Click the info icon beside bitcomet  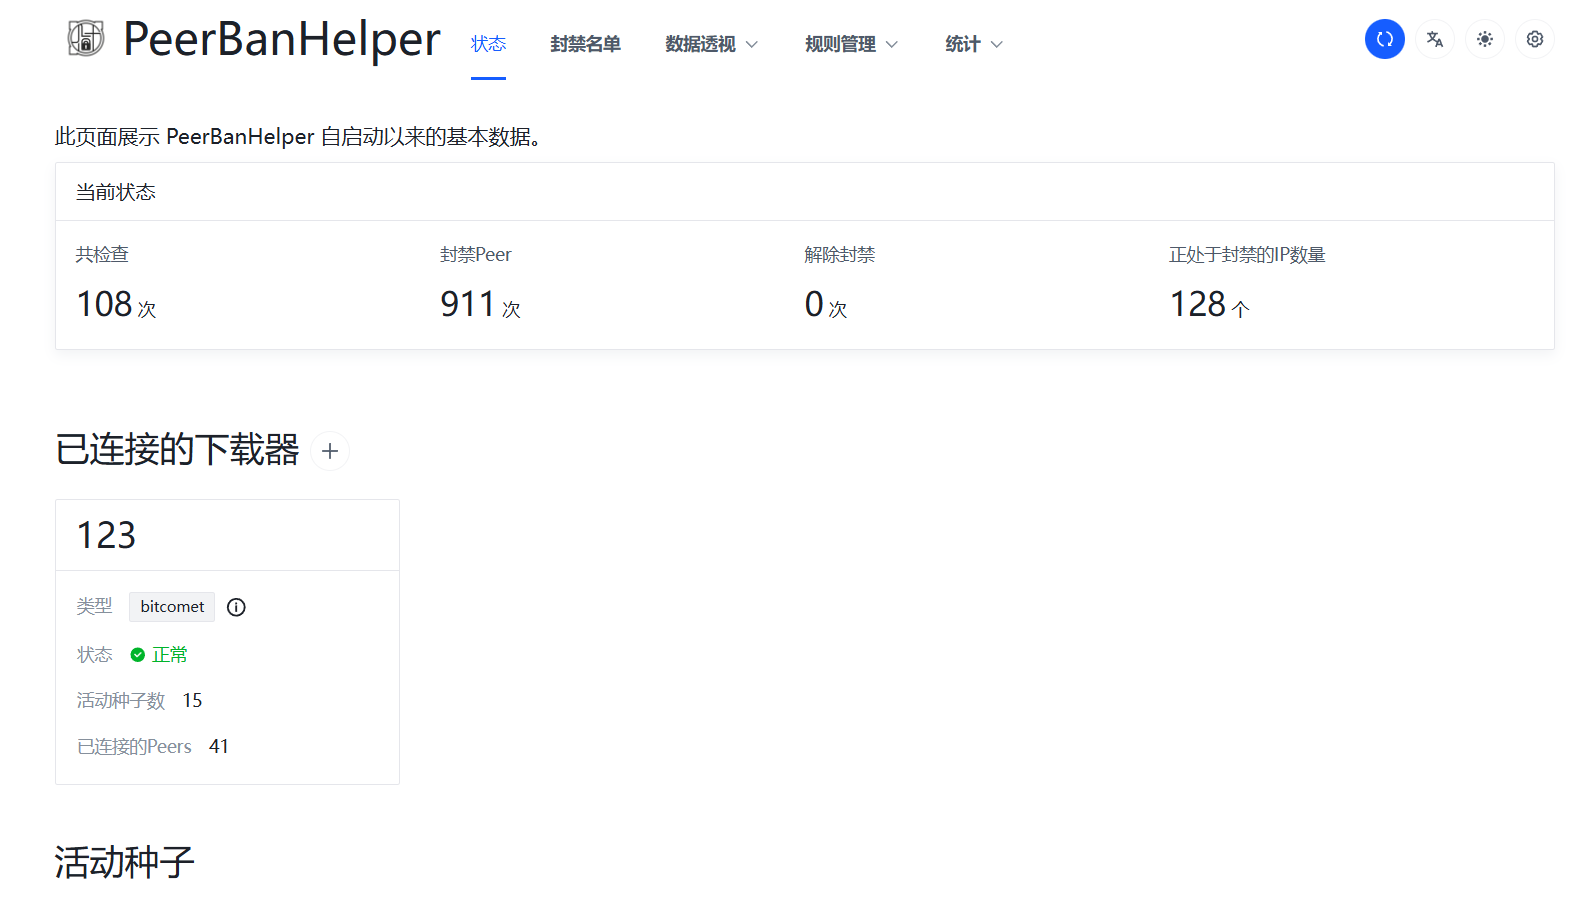[x=236, y=607]
